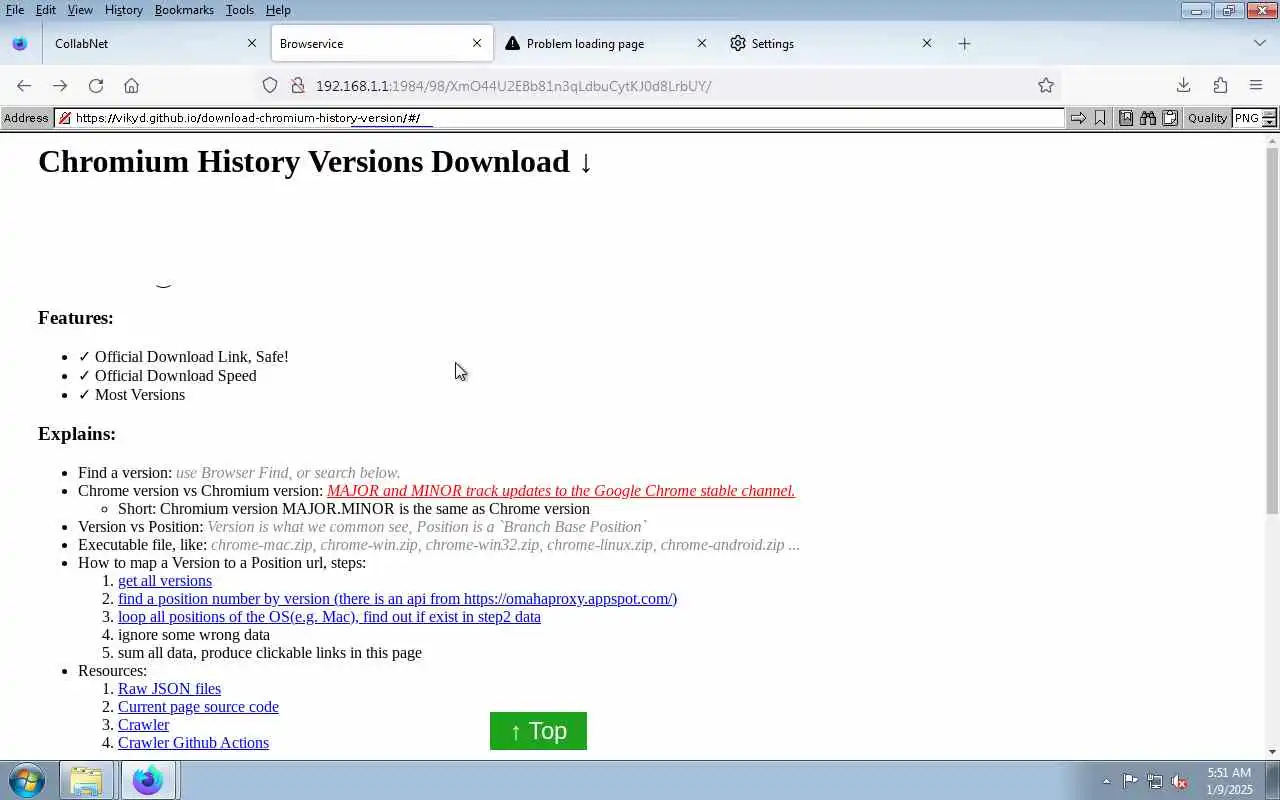Click the scrollbar down arrow
The image size is (1280, 800).
pyautogui.click(x=1272, y=752)
